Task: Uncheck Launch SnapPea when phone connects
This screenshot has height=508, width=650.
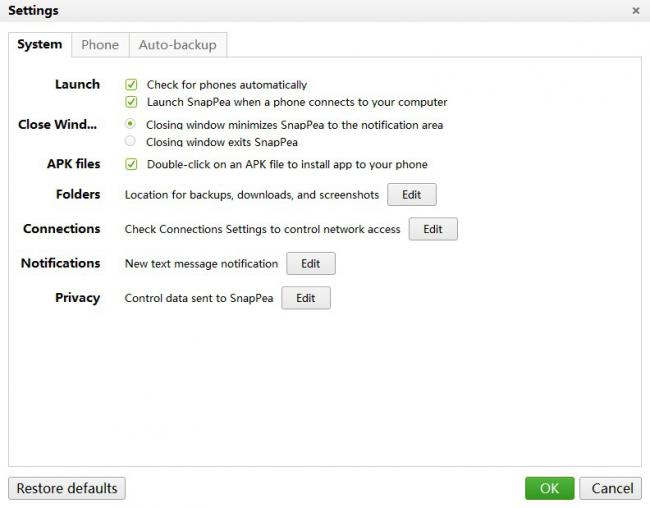Action: (x=131, y=102)
